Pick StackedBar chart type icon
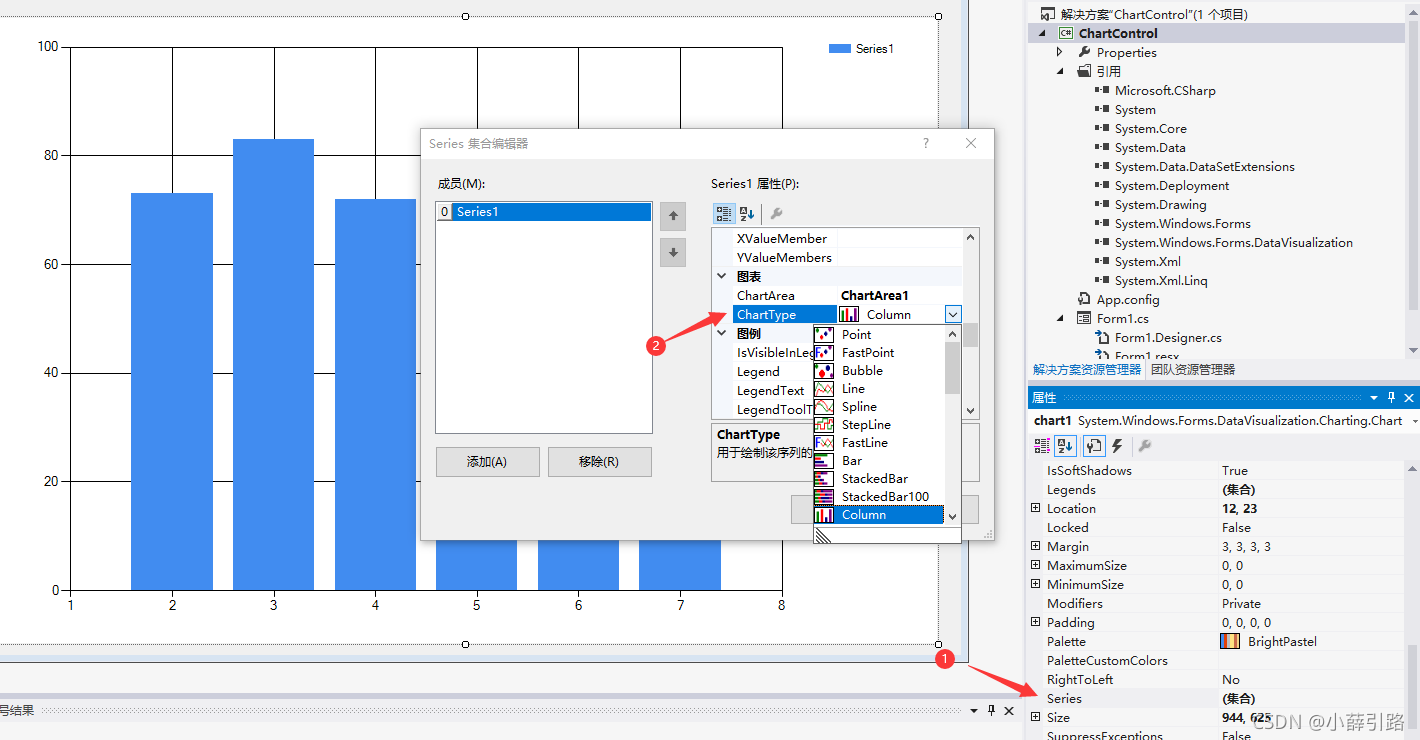Screen dimensions: 1420x740 coord(824,478)
